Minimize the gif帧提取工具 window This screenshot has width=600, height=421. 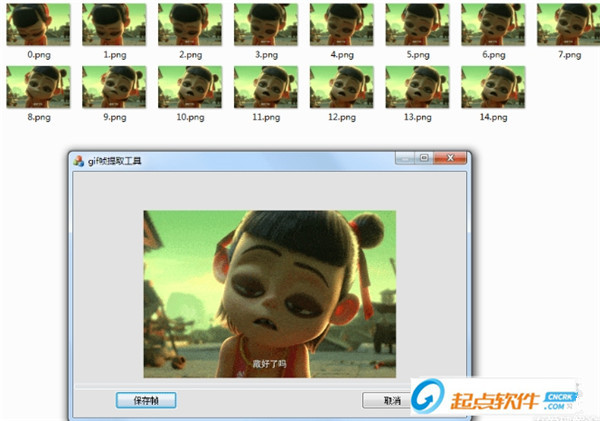(x=405, y=158)
